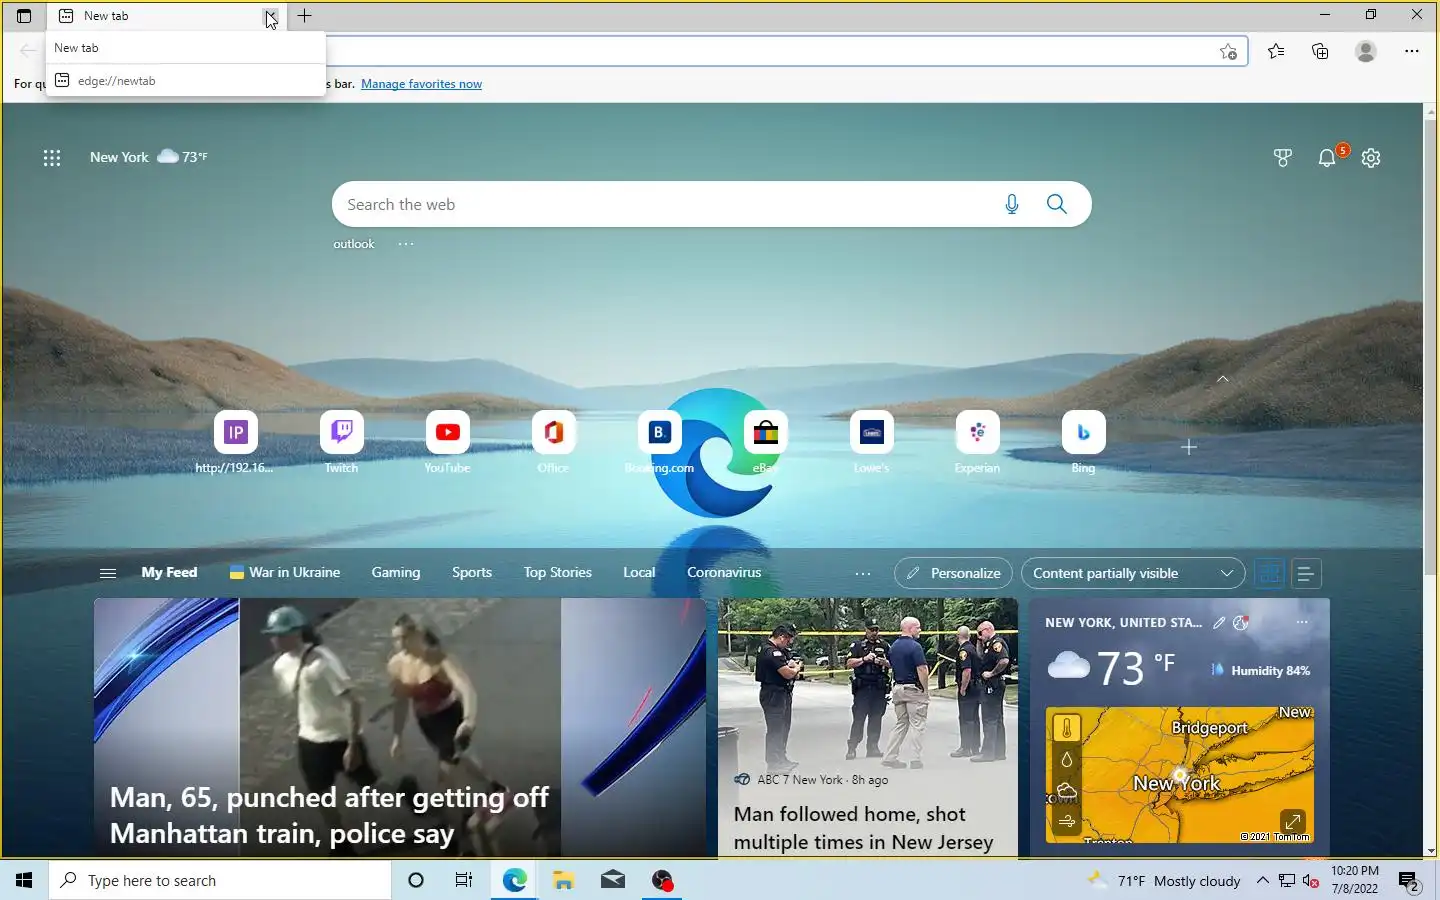
Task: Open the Favorites list icon
Action: pos(1276,51)
